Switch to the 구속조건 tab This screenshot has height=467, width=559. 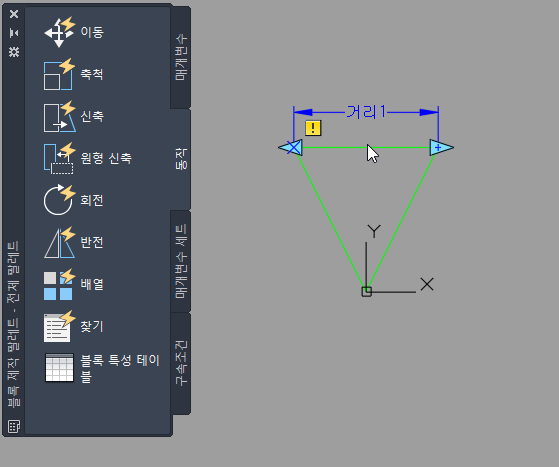click(181, 363)
